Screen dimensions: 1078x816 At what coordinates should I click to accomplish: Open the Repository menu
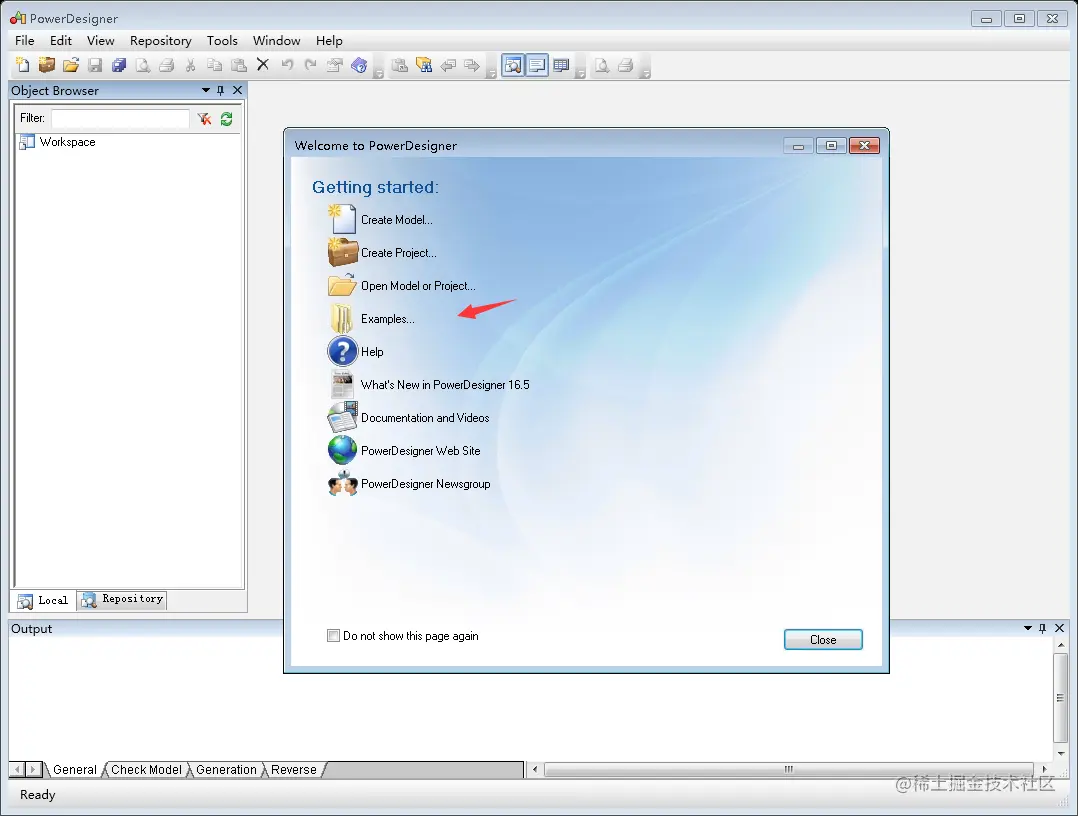point(161,41)
